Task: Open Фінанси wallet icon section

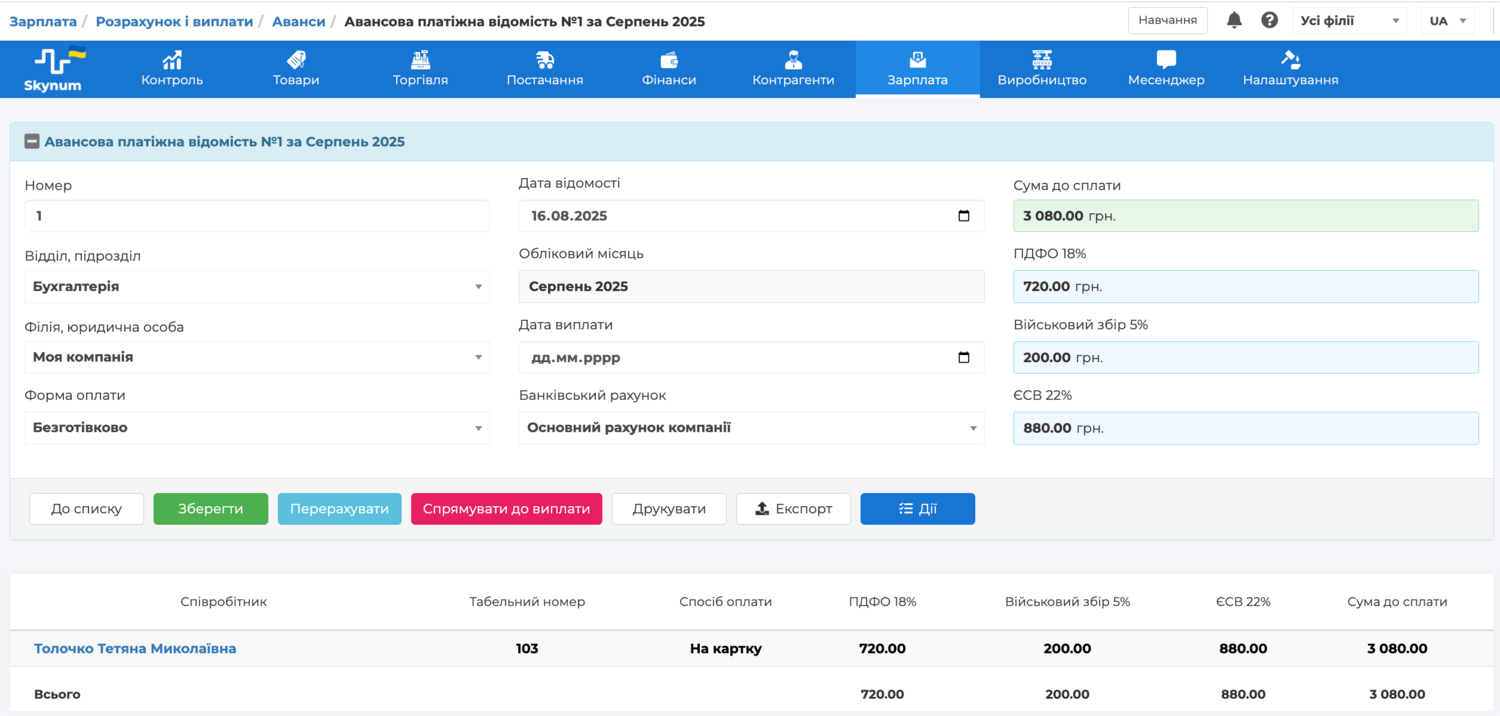Action: [x=669, y=60]
